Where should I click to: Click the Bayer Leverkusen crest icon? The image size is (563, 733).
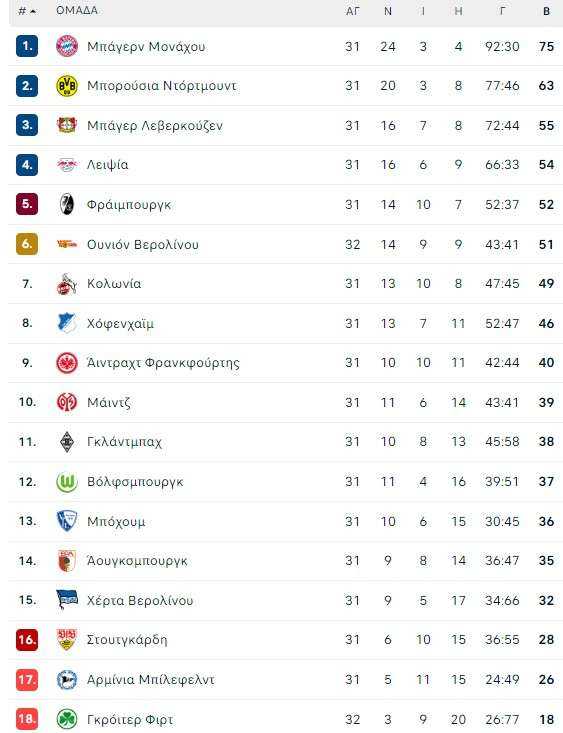(67, 125)
